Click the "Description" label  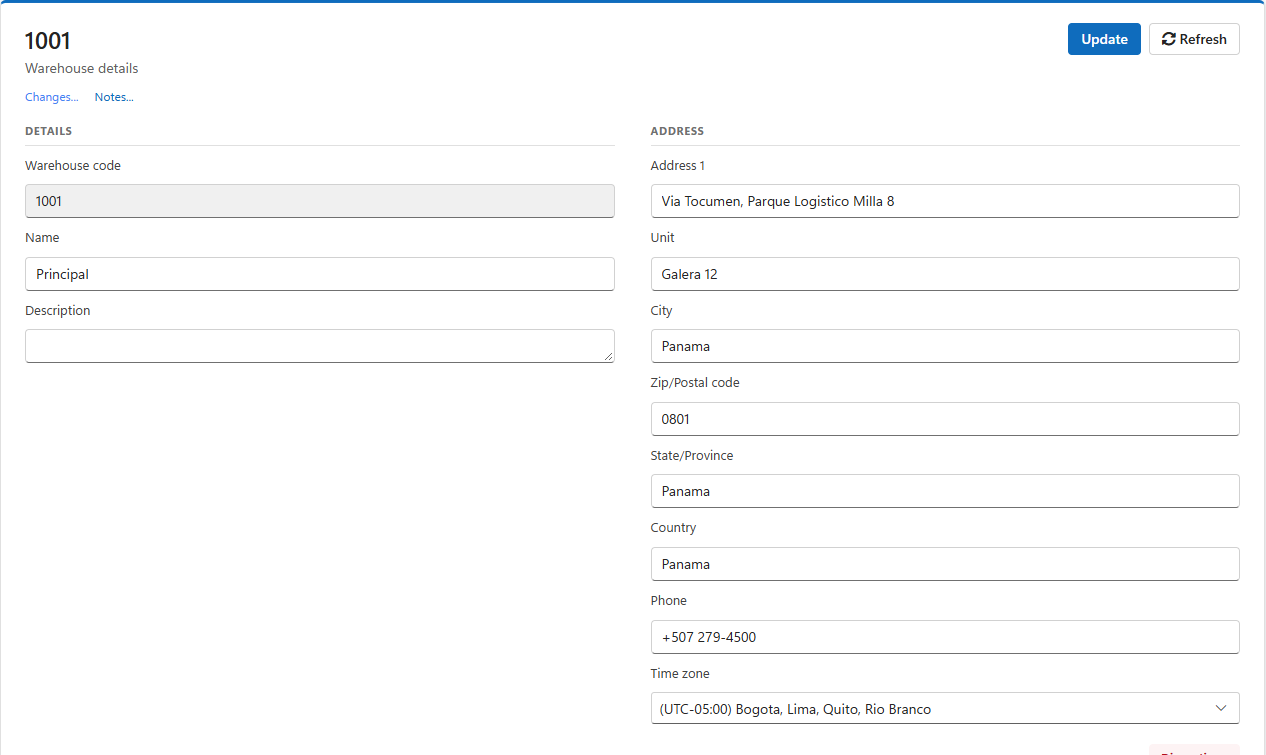[x=58, y=311]
